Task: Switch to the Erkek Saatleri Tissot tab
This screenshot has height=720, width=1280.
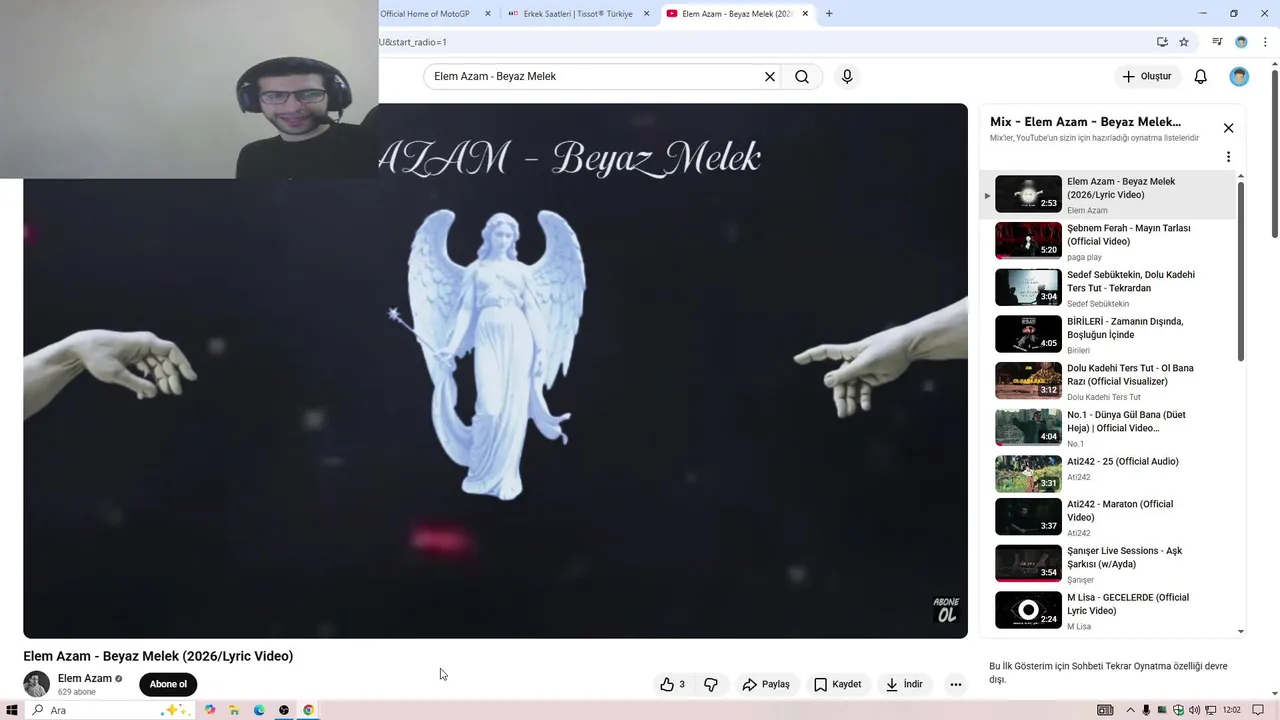Action: [578, 14]
